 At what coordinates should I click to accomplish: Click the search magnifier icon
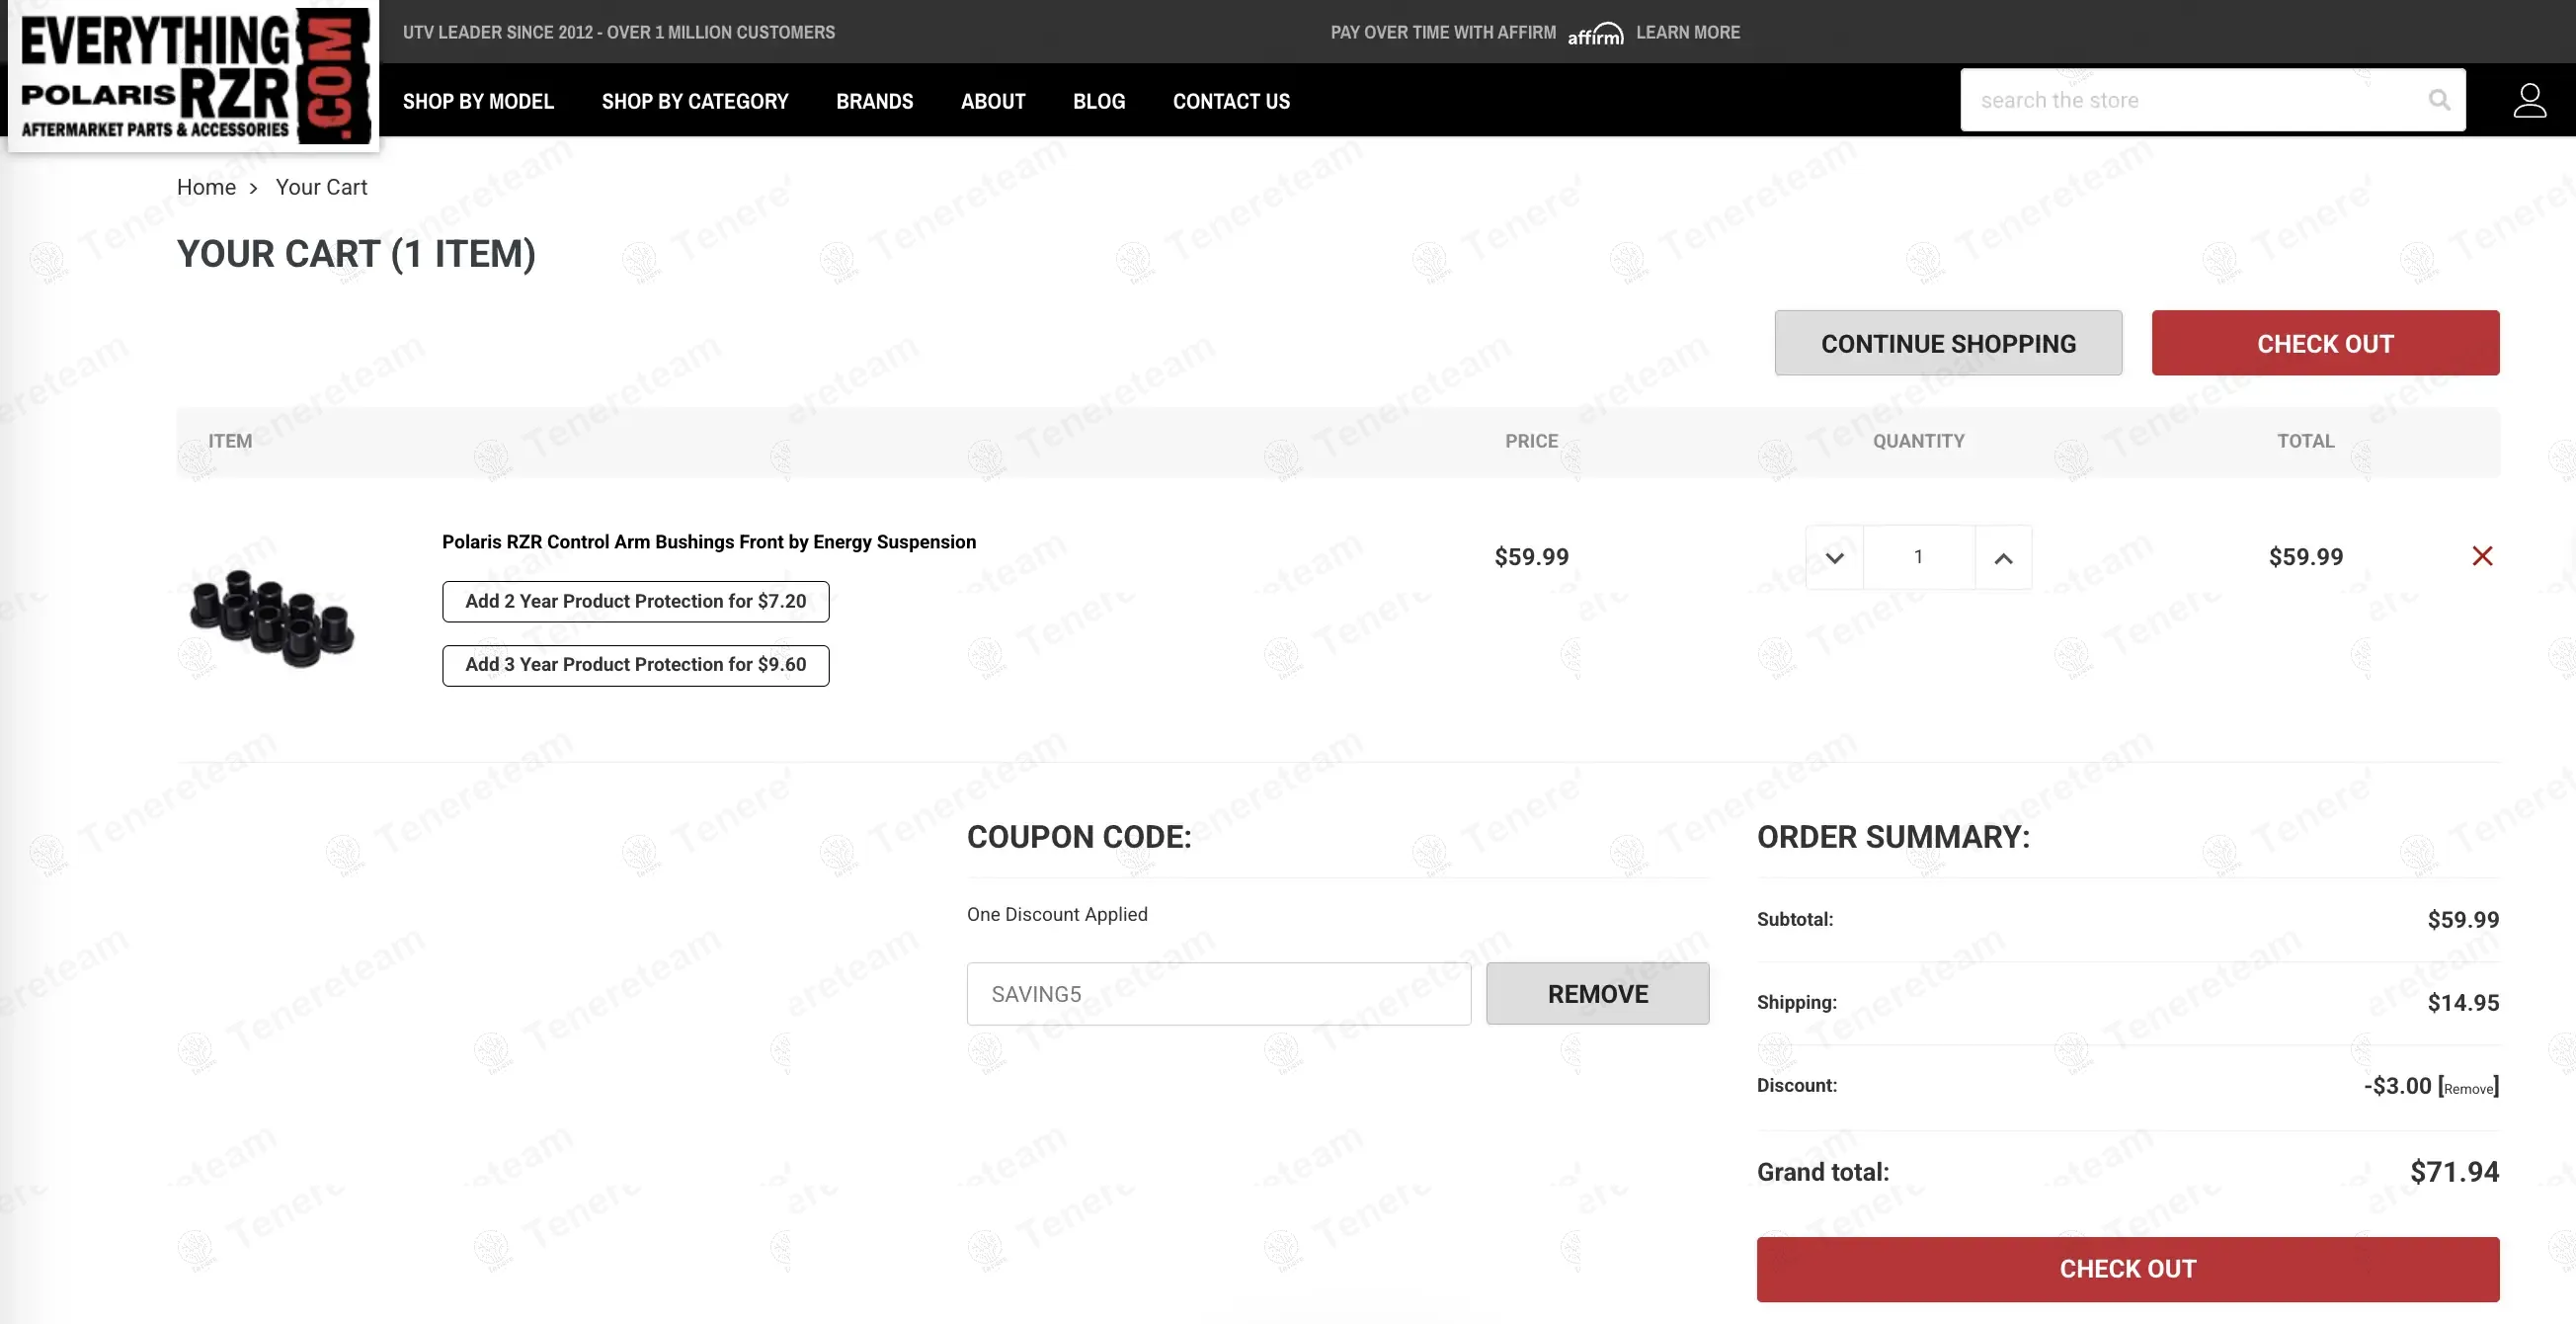[x=2439, y=100]
